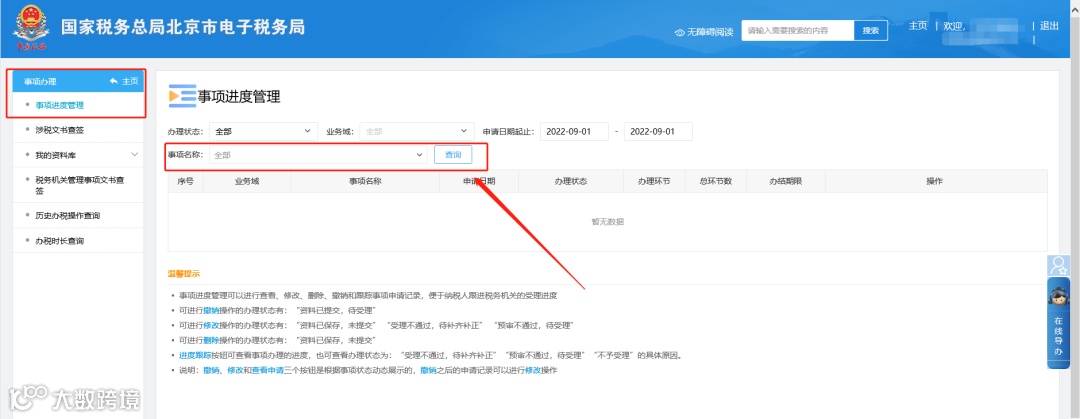
Task: Open 办税时长查询 in the sidebar
Action: click(59, 241)
